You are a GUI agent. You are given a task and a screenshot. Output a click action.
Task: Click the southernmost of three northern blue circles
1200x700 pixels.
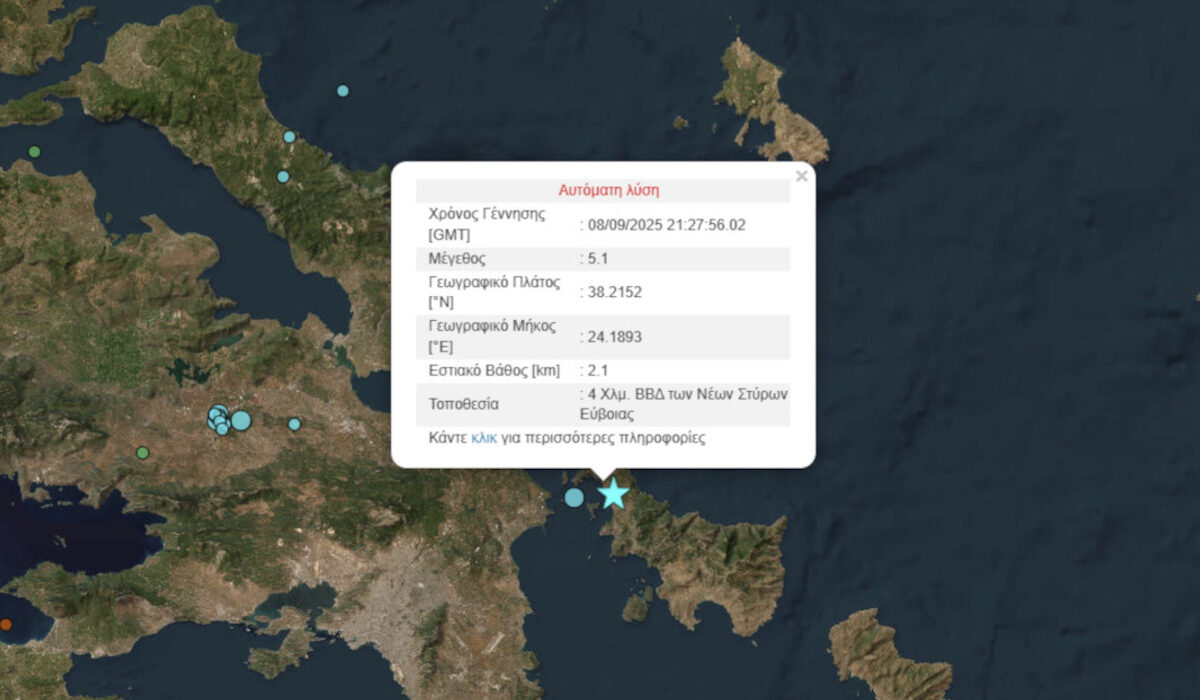(283, 177)
